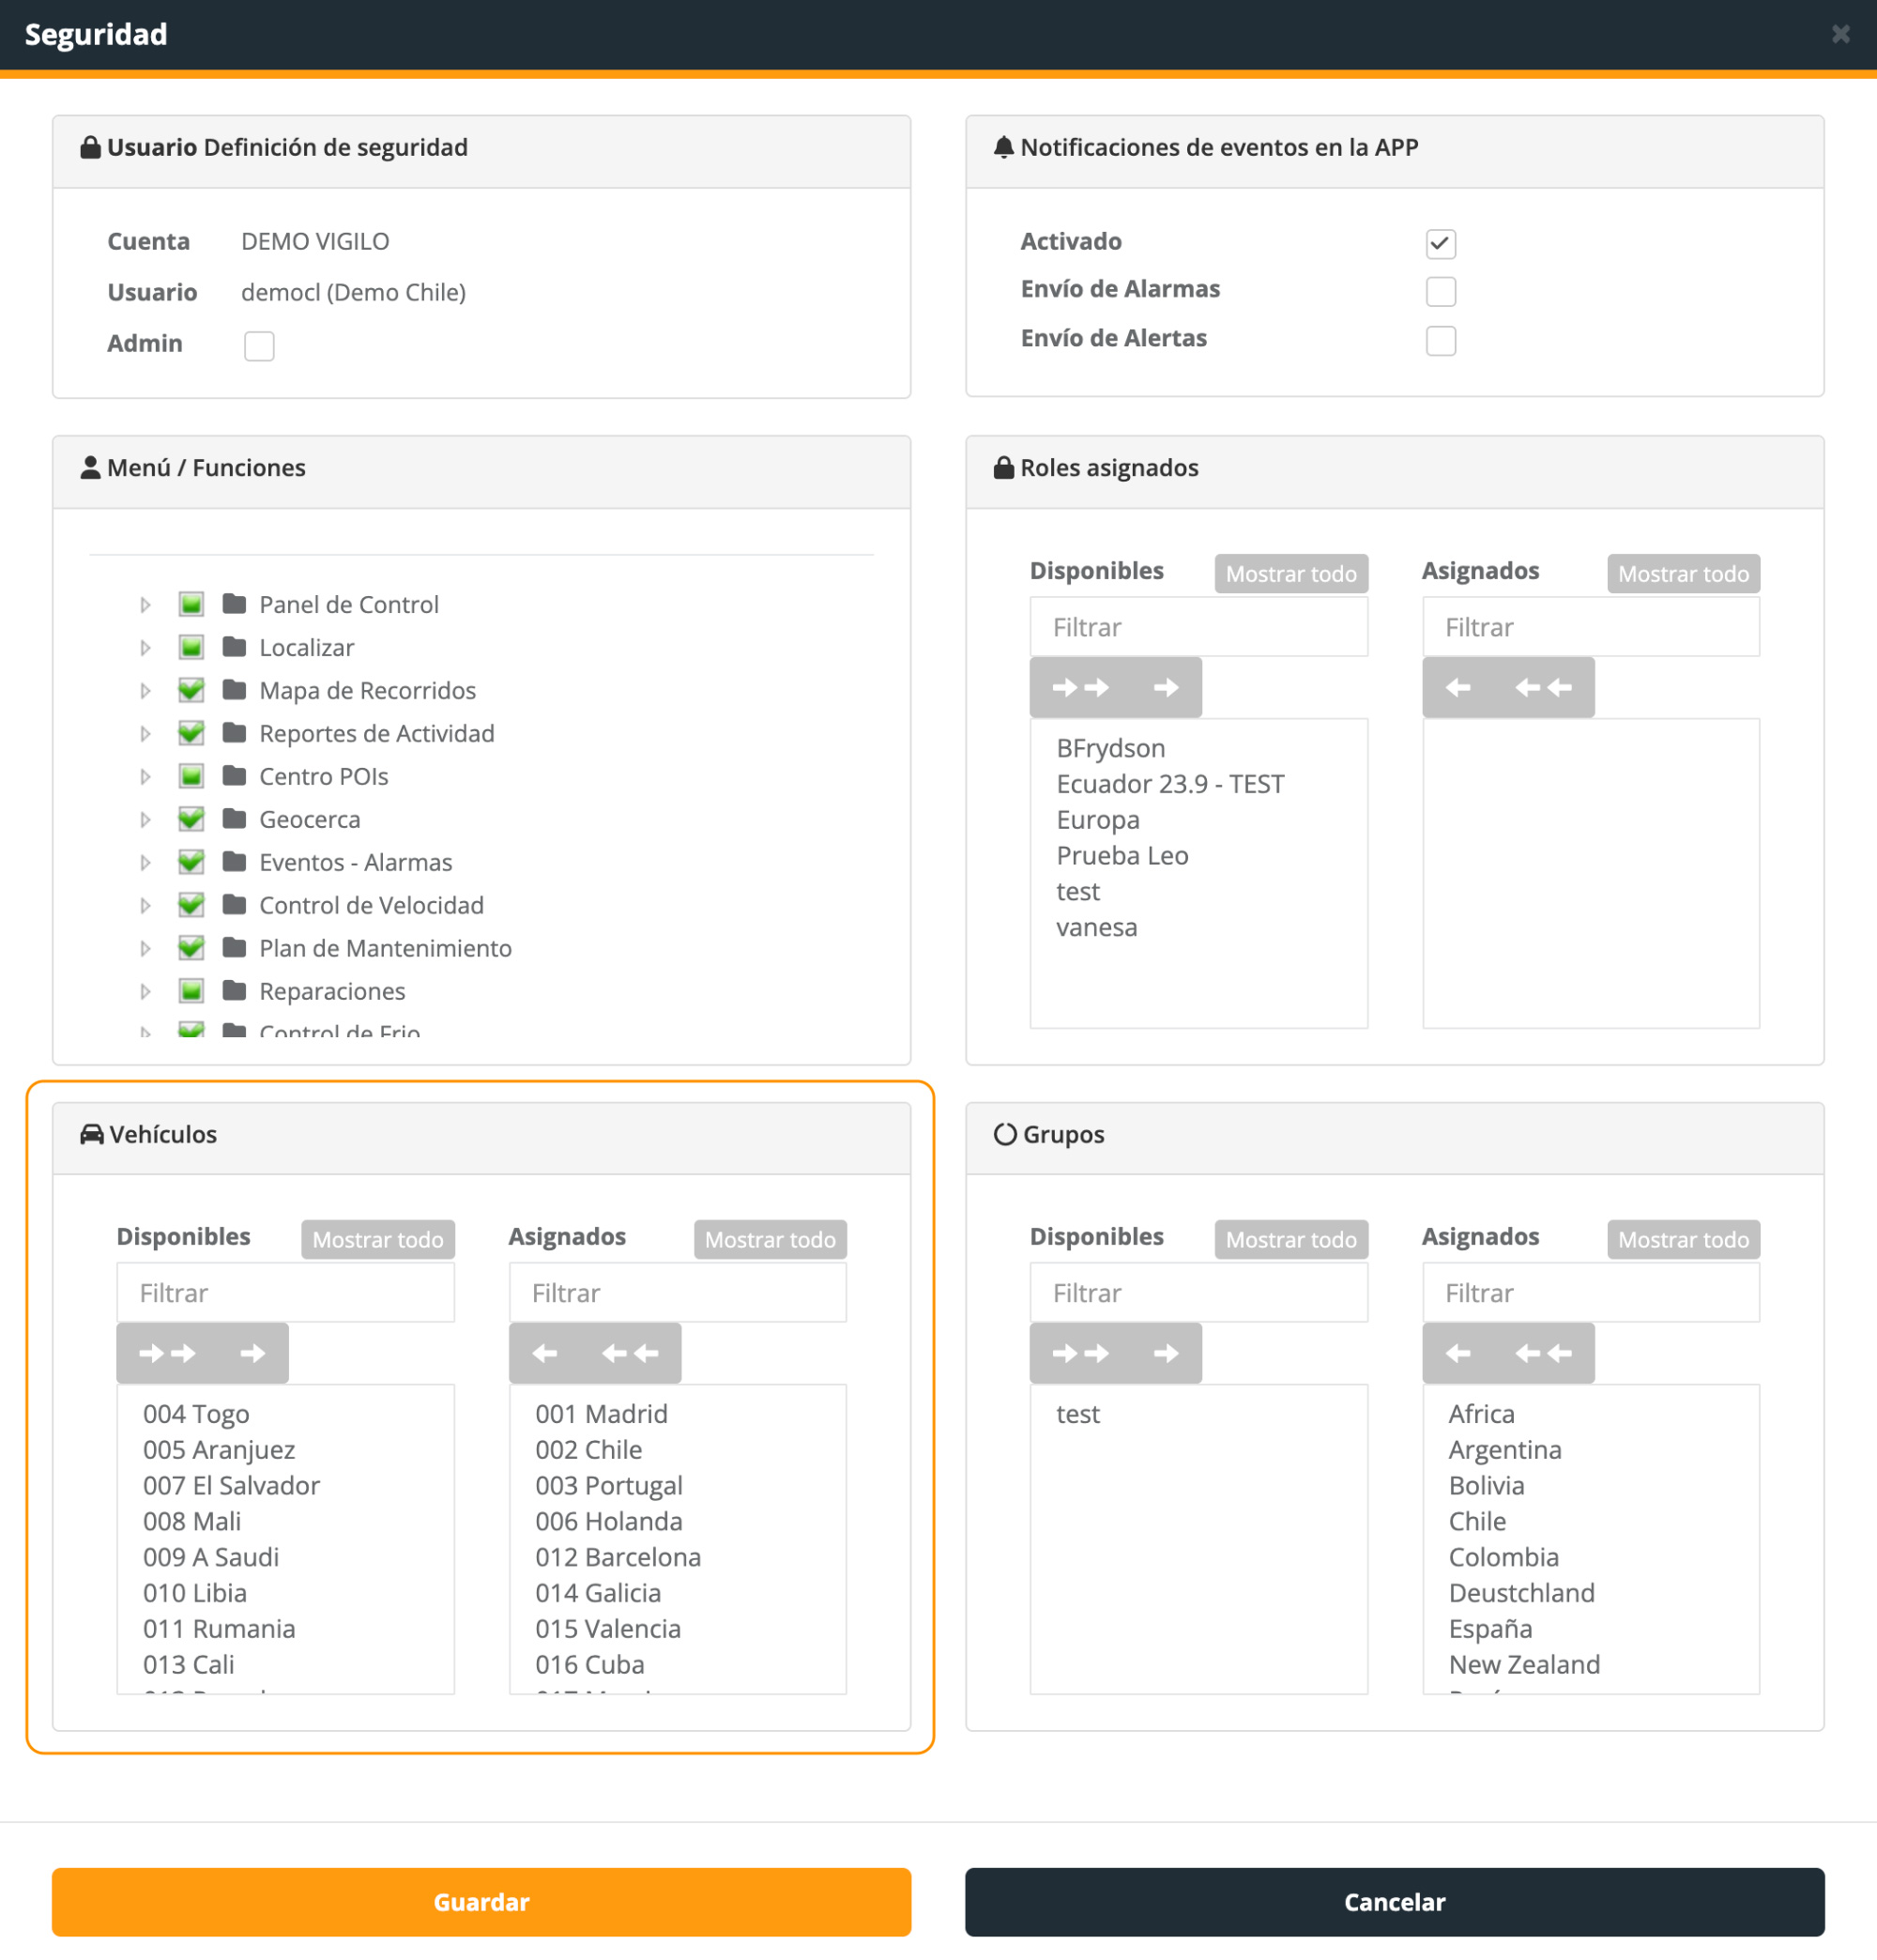Select assigned group Deustchland

pos(1521,1593)
